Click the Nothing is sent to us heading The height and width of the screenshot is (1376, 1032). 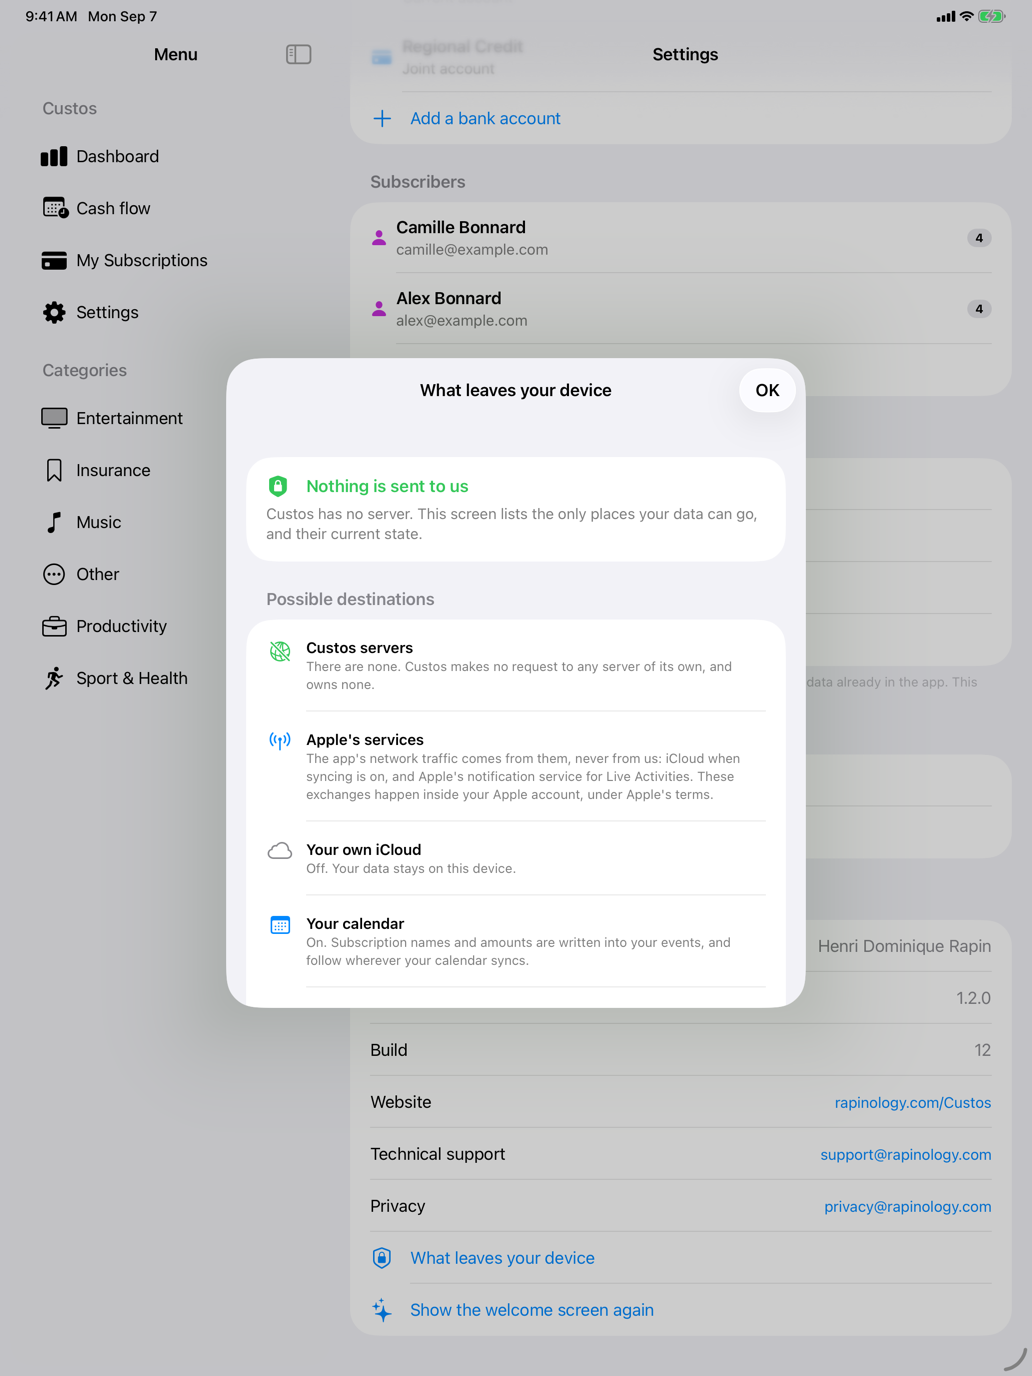click(x=387, y=486)
